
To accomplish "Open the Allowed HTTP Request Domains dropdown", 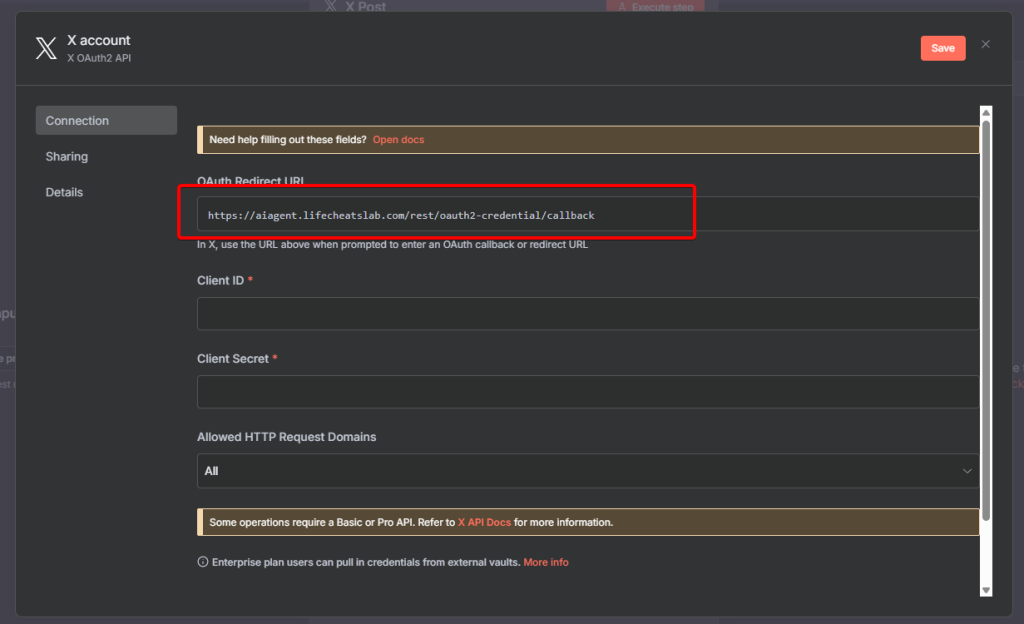I will 587,471.
